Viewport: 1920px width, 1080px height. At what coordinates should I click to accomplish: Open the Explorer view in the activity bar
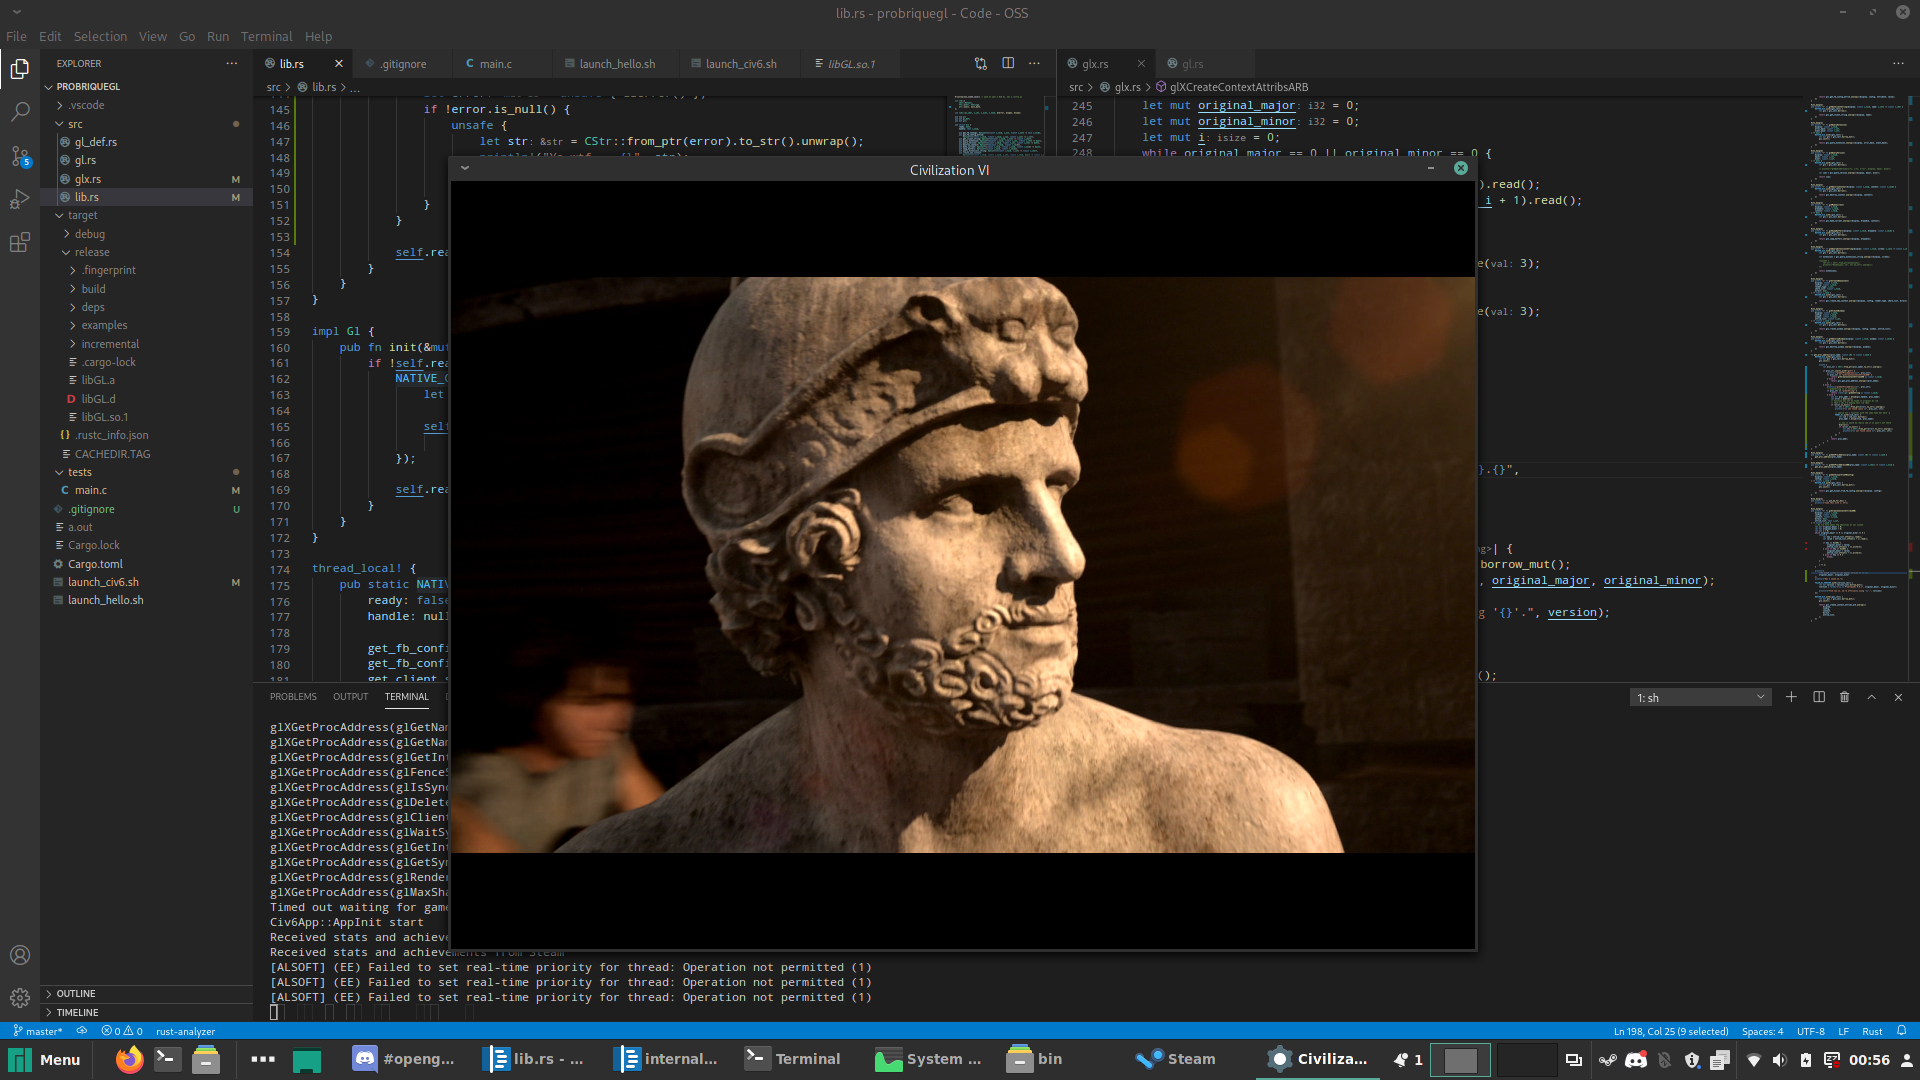tap(20, 68)
